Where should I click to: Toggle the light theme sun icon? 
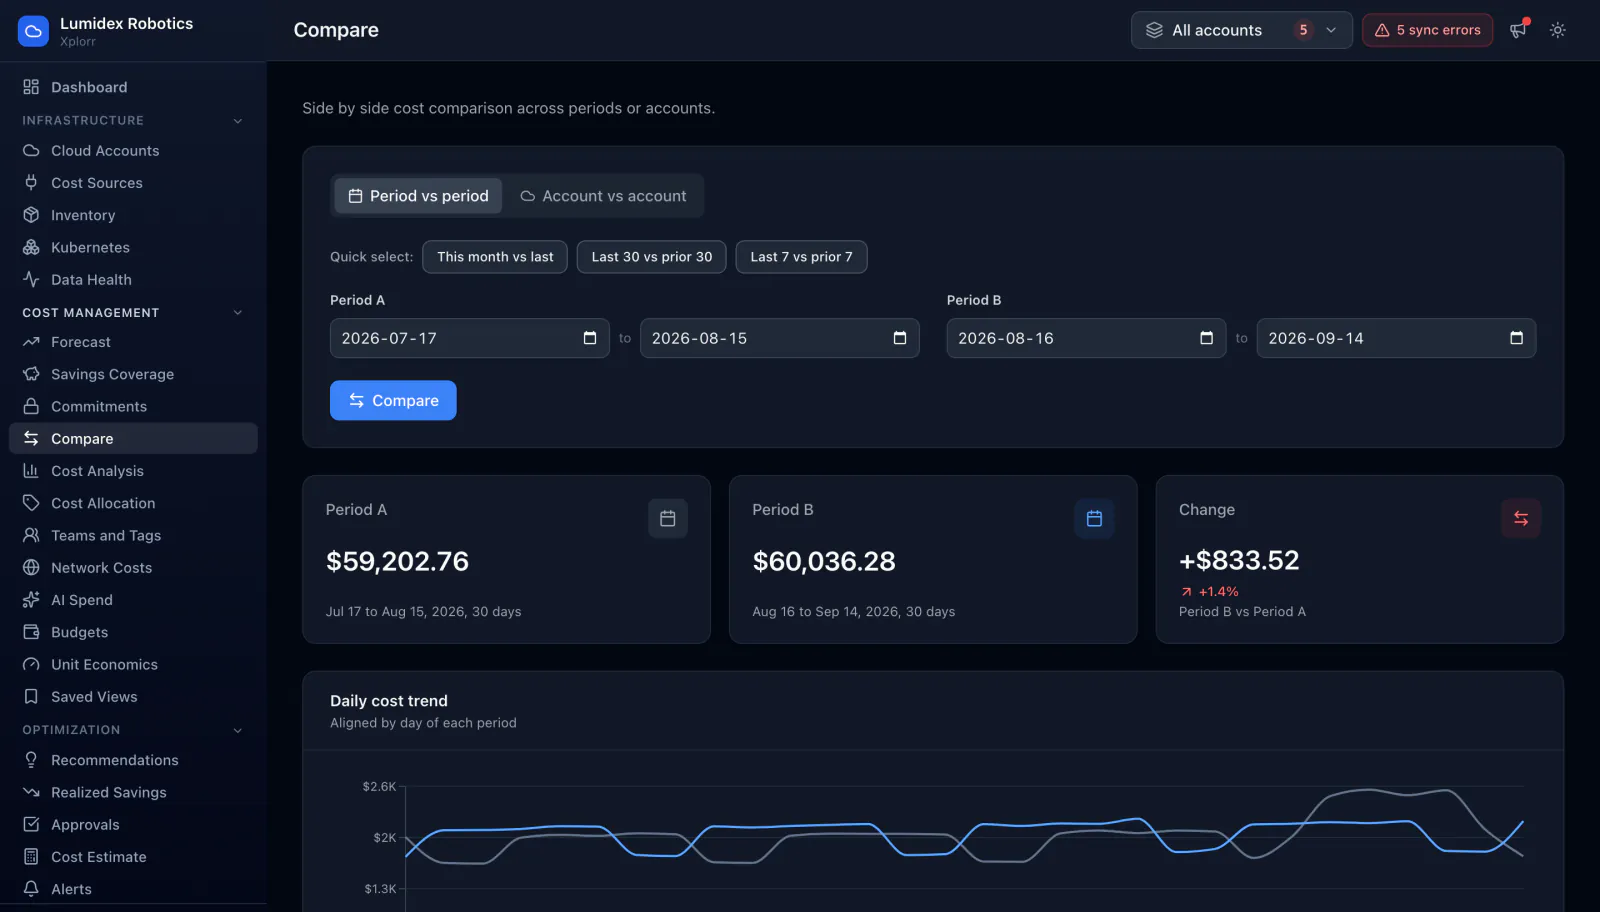[1558, 30]
